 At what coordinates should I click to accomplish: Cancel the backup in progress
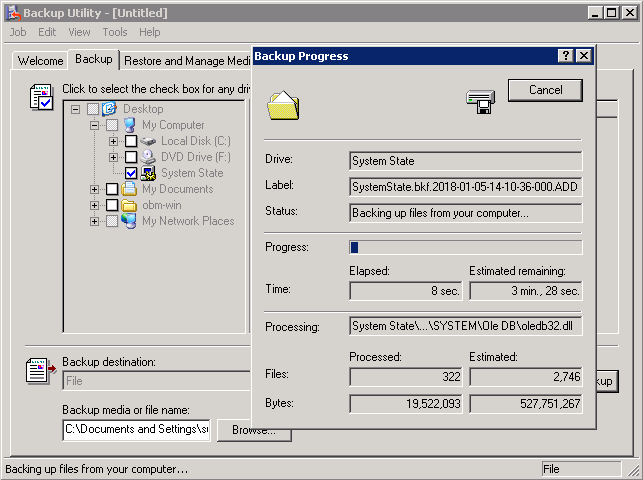(x=545, y=90)
